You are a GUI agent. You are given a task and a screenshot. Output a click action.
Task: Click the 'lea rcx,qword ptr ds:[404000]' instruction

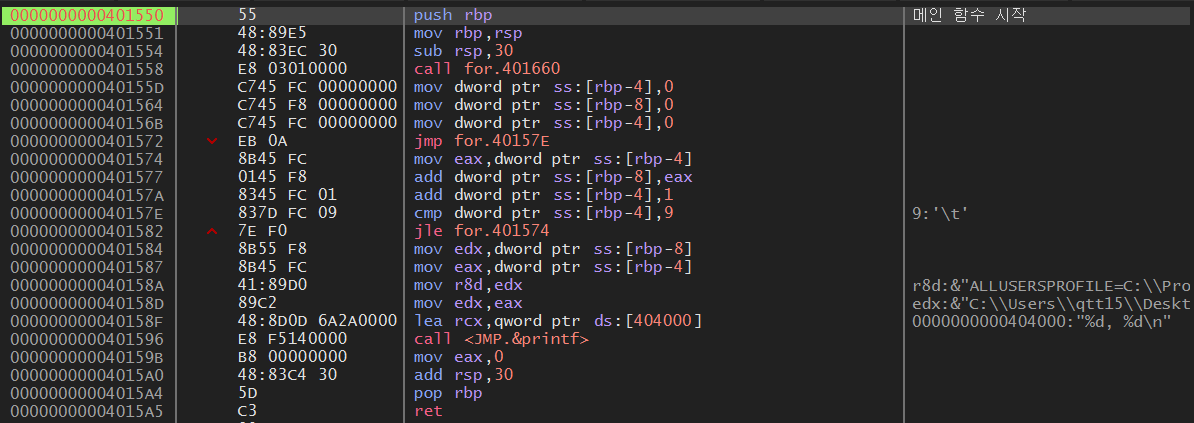tap(557, 321)
